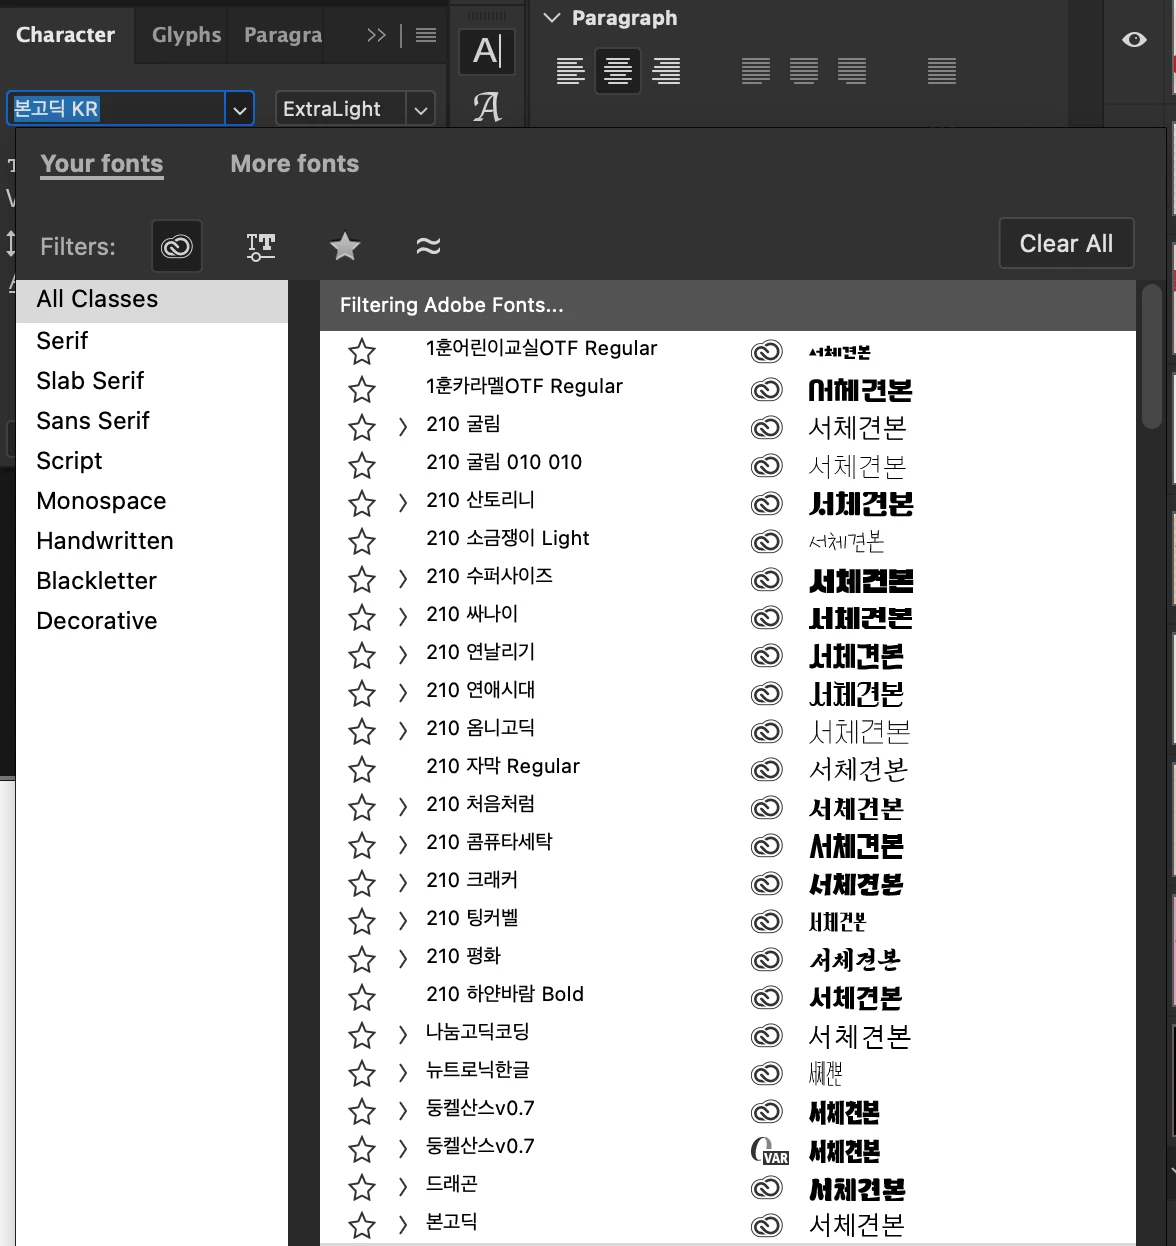
Task: Select the Handwritten class filter
Action: (105, 541)
